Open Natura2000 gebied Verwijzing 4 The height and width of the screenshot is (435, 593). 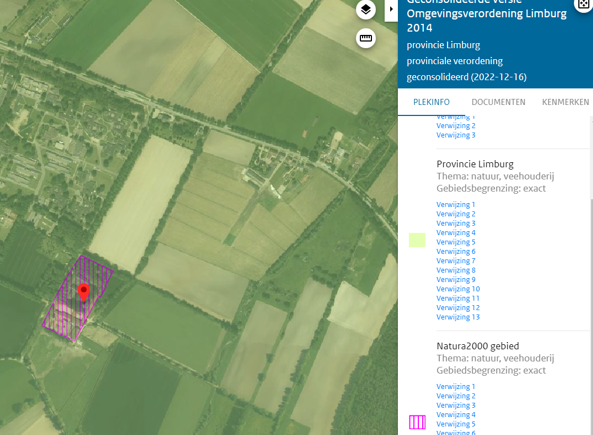click(x=456, y=415)
